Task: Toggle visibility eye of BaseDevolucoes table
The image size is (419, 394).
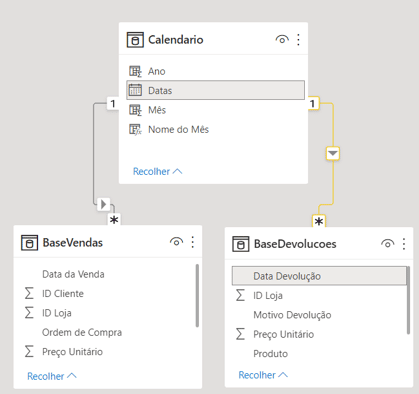Action: 387,244
